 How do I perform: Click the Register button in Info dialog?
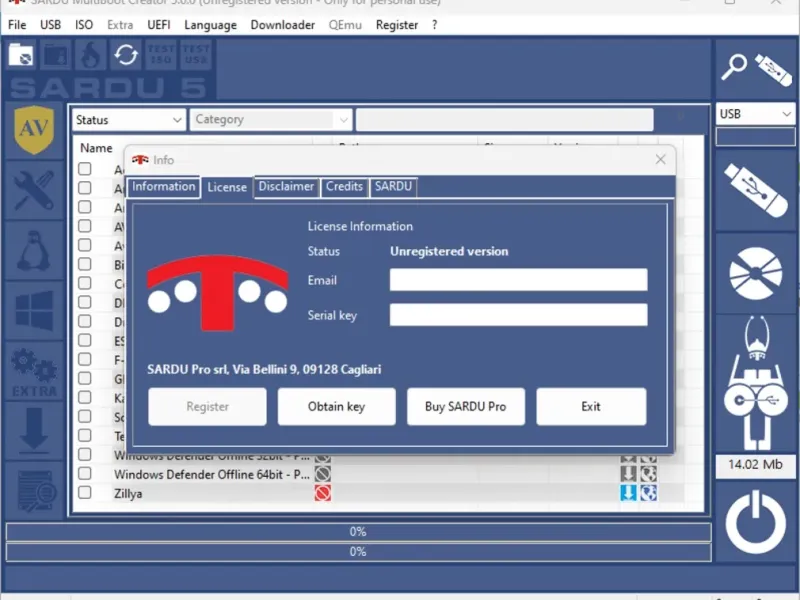pyautogui.click(x=207, y=406)
